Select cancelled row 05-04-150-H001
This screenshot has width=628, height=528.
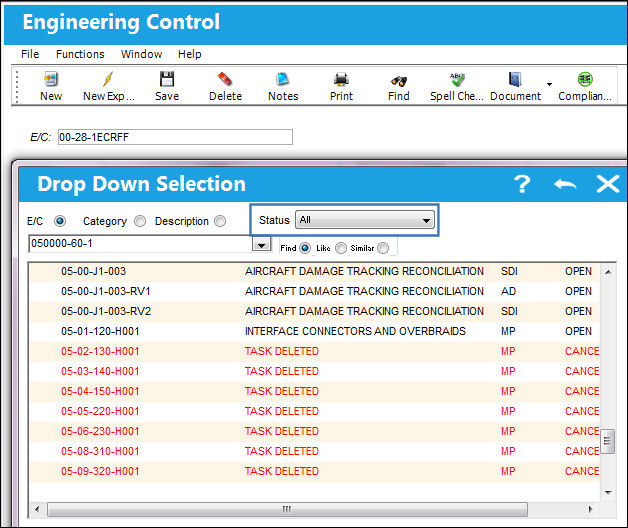314,392
